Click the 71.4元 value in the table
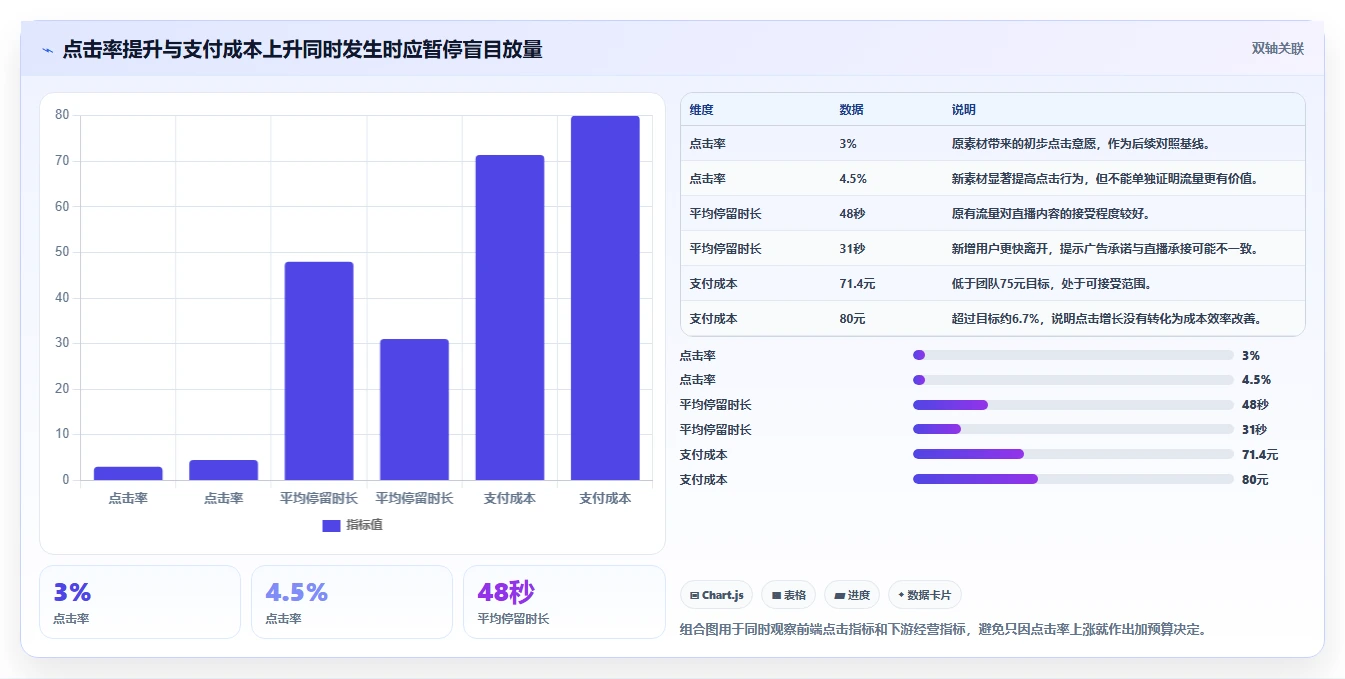The width and height of the screenshot is (1345, 679). coord(857,284)
